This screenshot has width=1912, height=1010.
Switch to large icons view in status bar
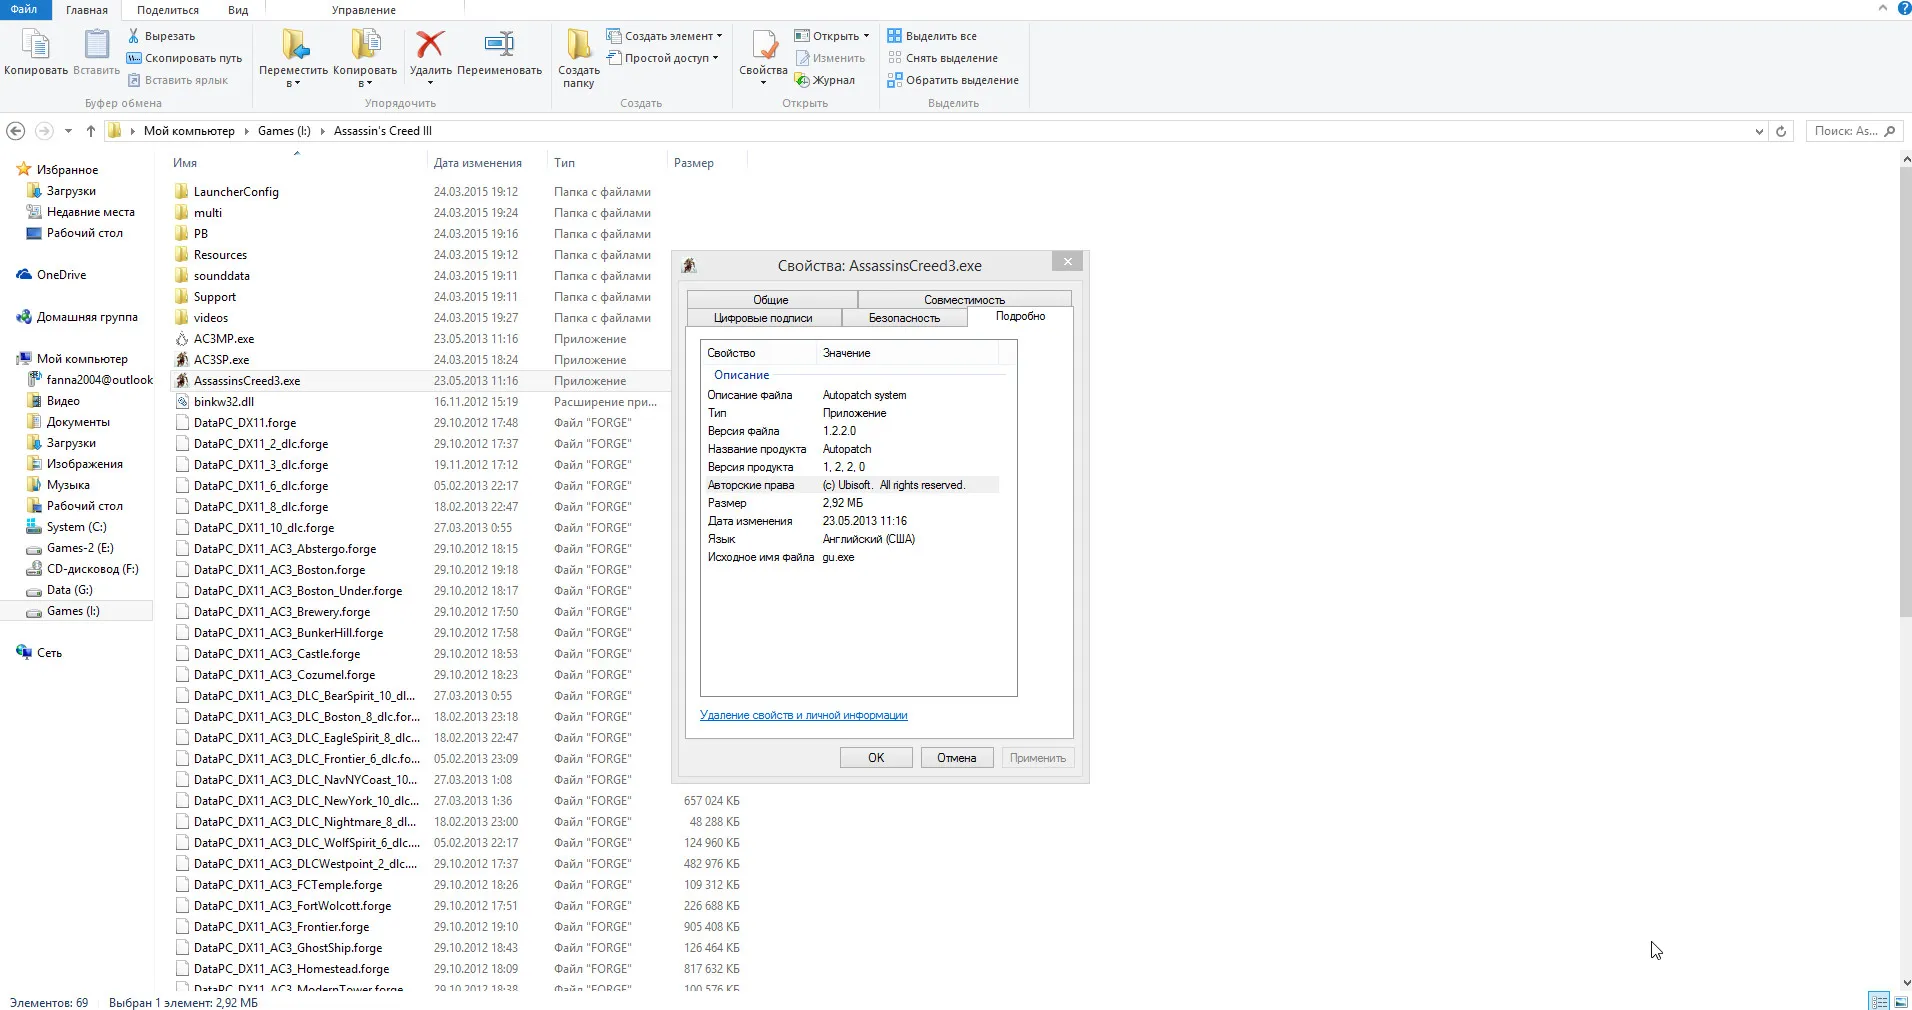pyautogui.click(x=1900, y=1001)
